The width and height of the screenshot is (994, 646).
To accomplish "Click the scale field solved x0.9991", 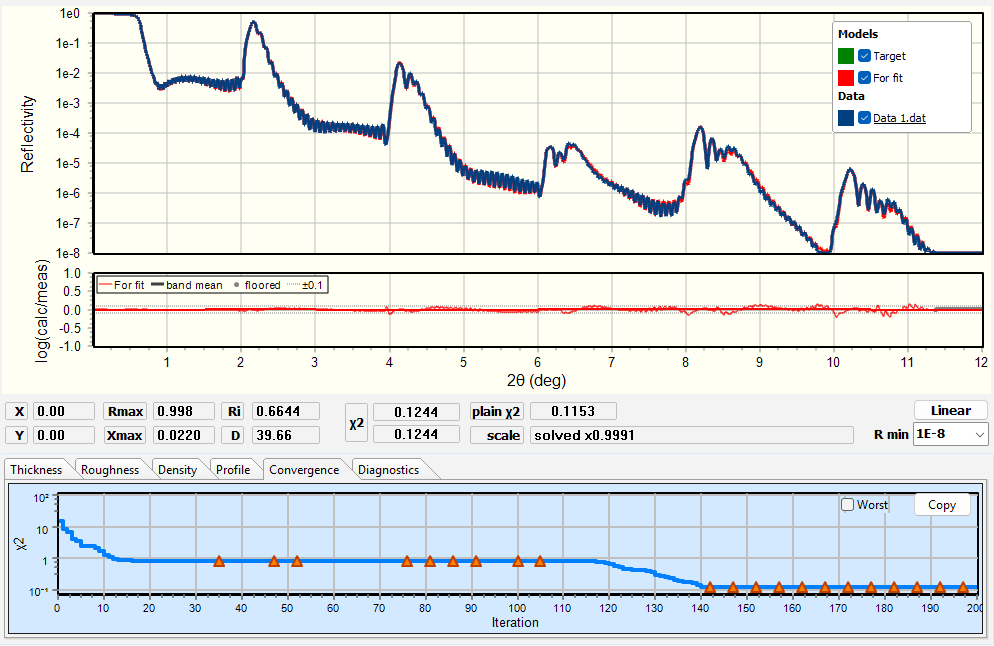I will (692, 436).
